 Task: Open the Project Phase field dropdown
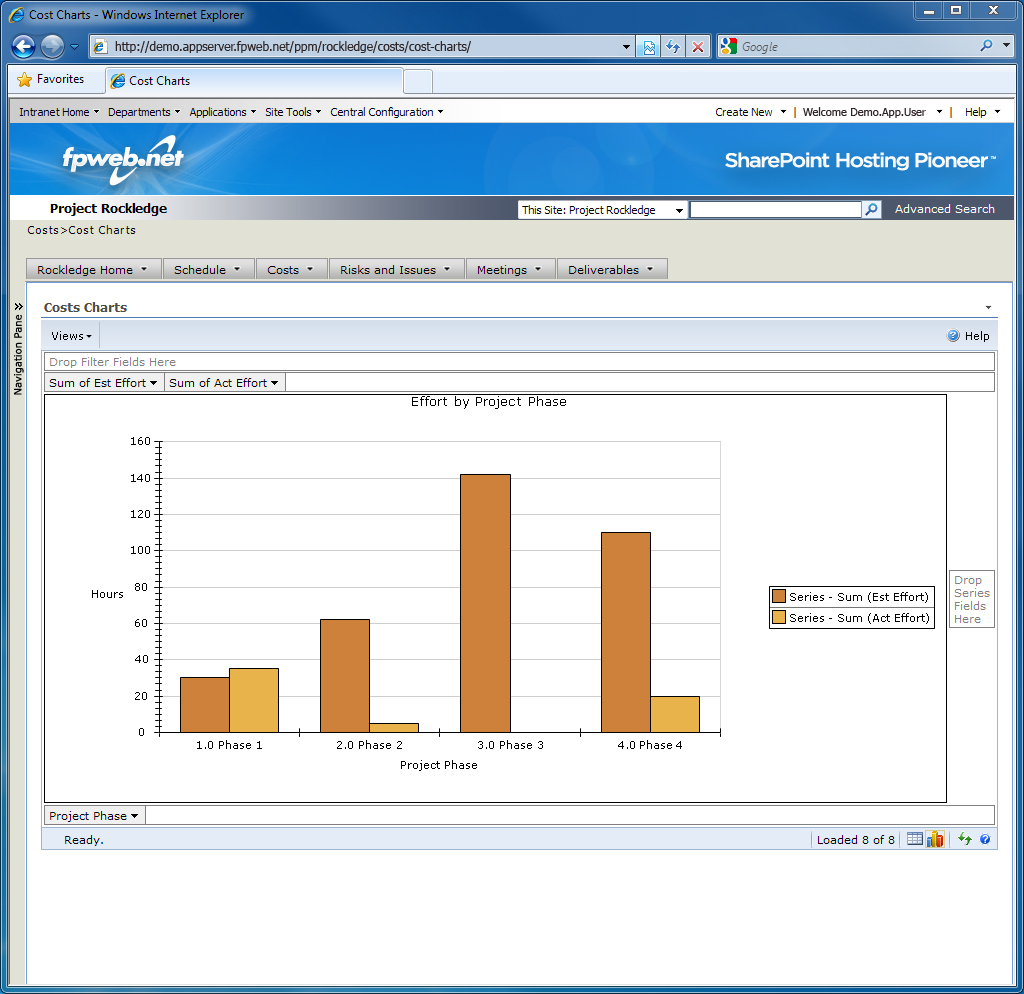[94, 816]
